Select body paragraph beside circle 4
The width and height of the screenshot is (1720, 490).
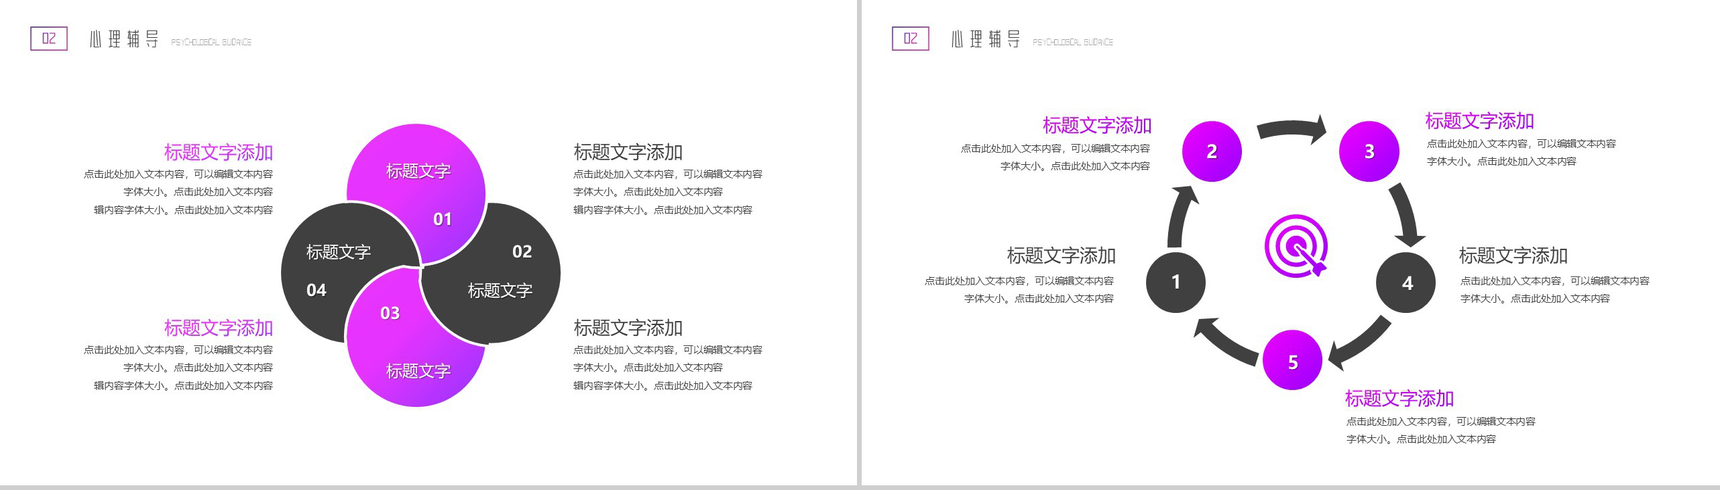point(1555,290)
